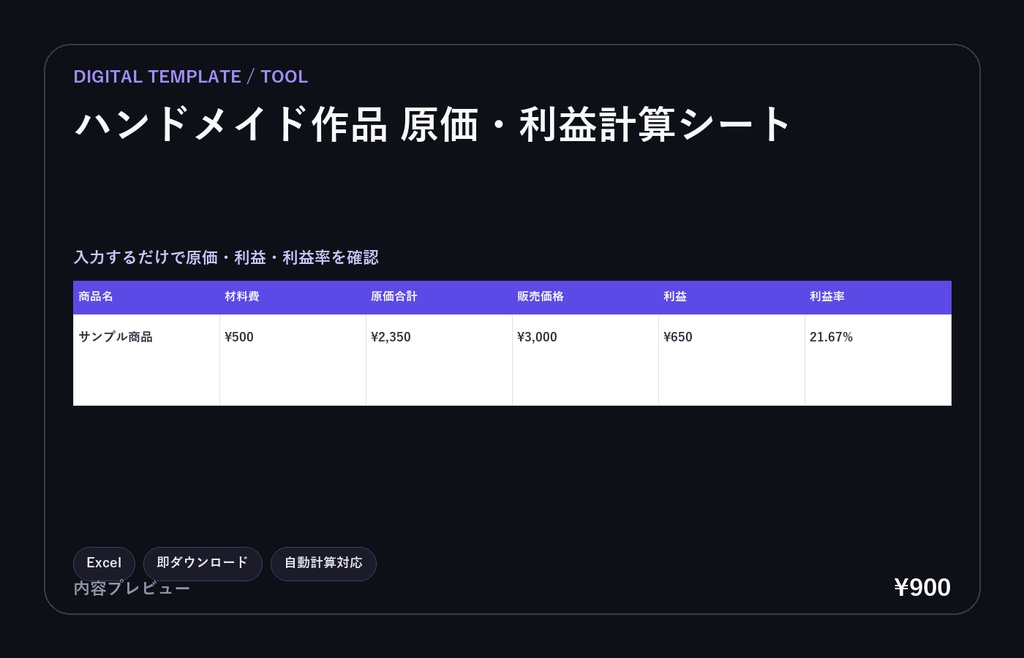Click the 入力するだけで原価・利益・利益率を確認 subtitle

click(226, 257)
